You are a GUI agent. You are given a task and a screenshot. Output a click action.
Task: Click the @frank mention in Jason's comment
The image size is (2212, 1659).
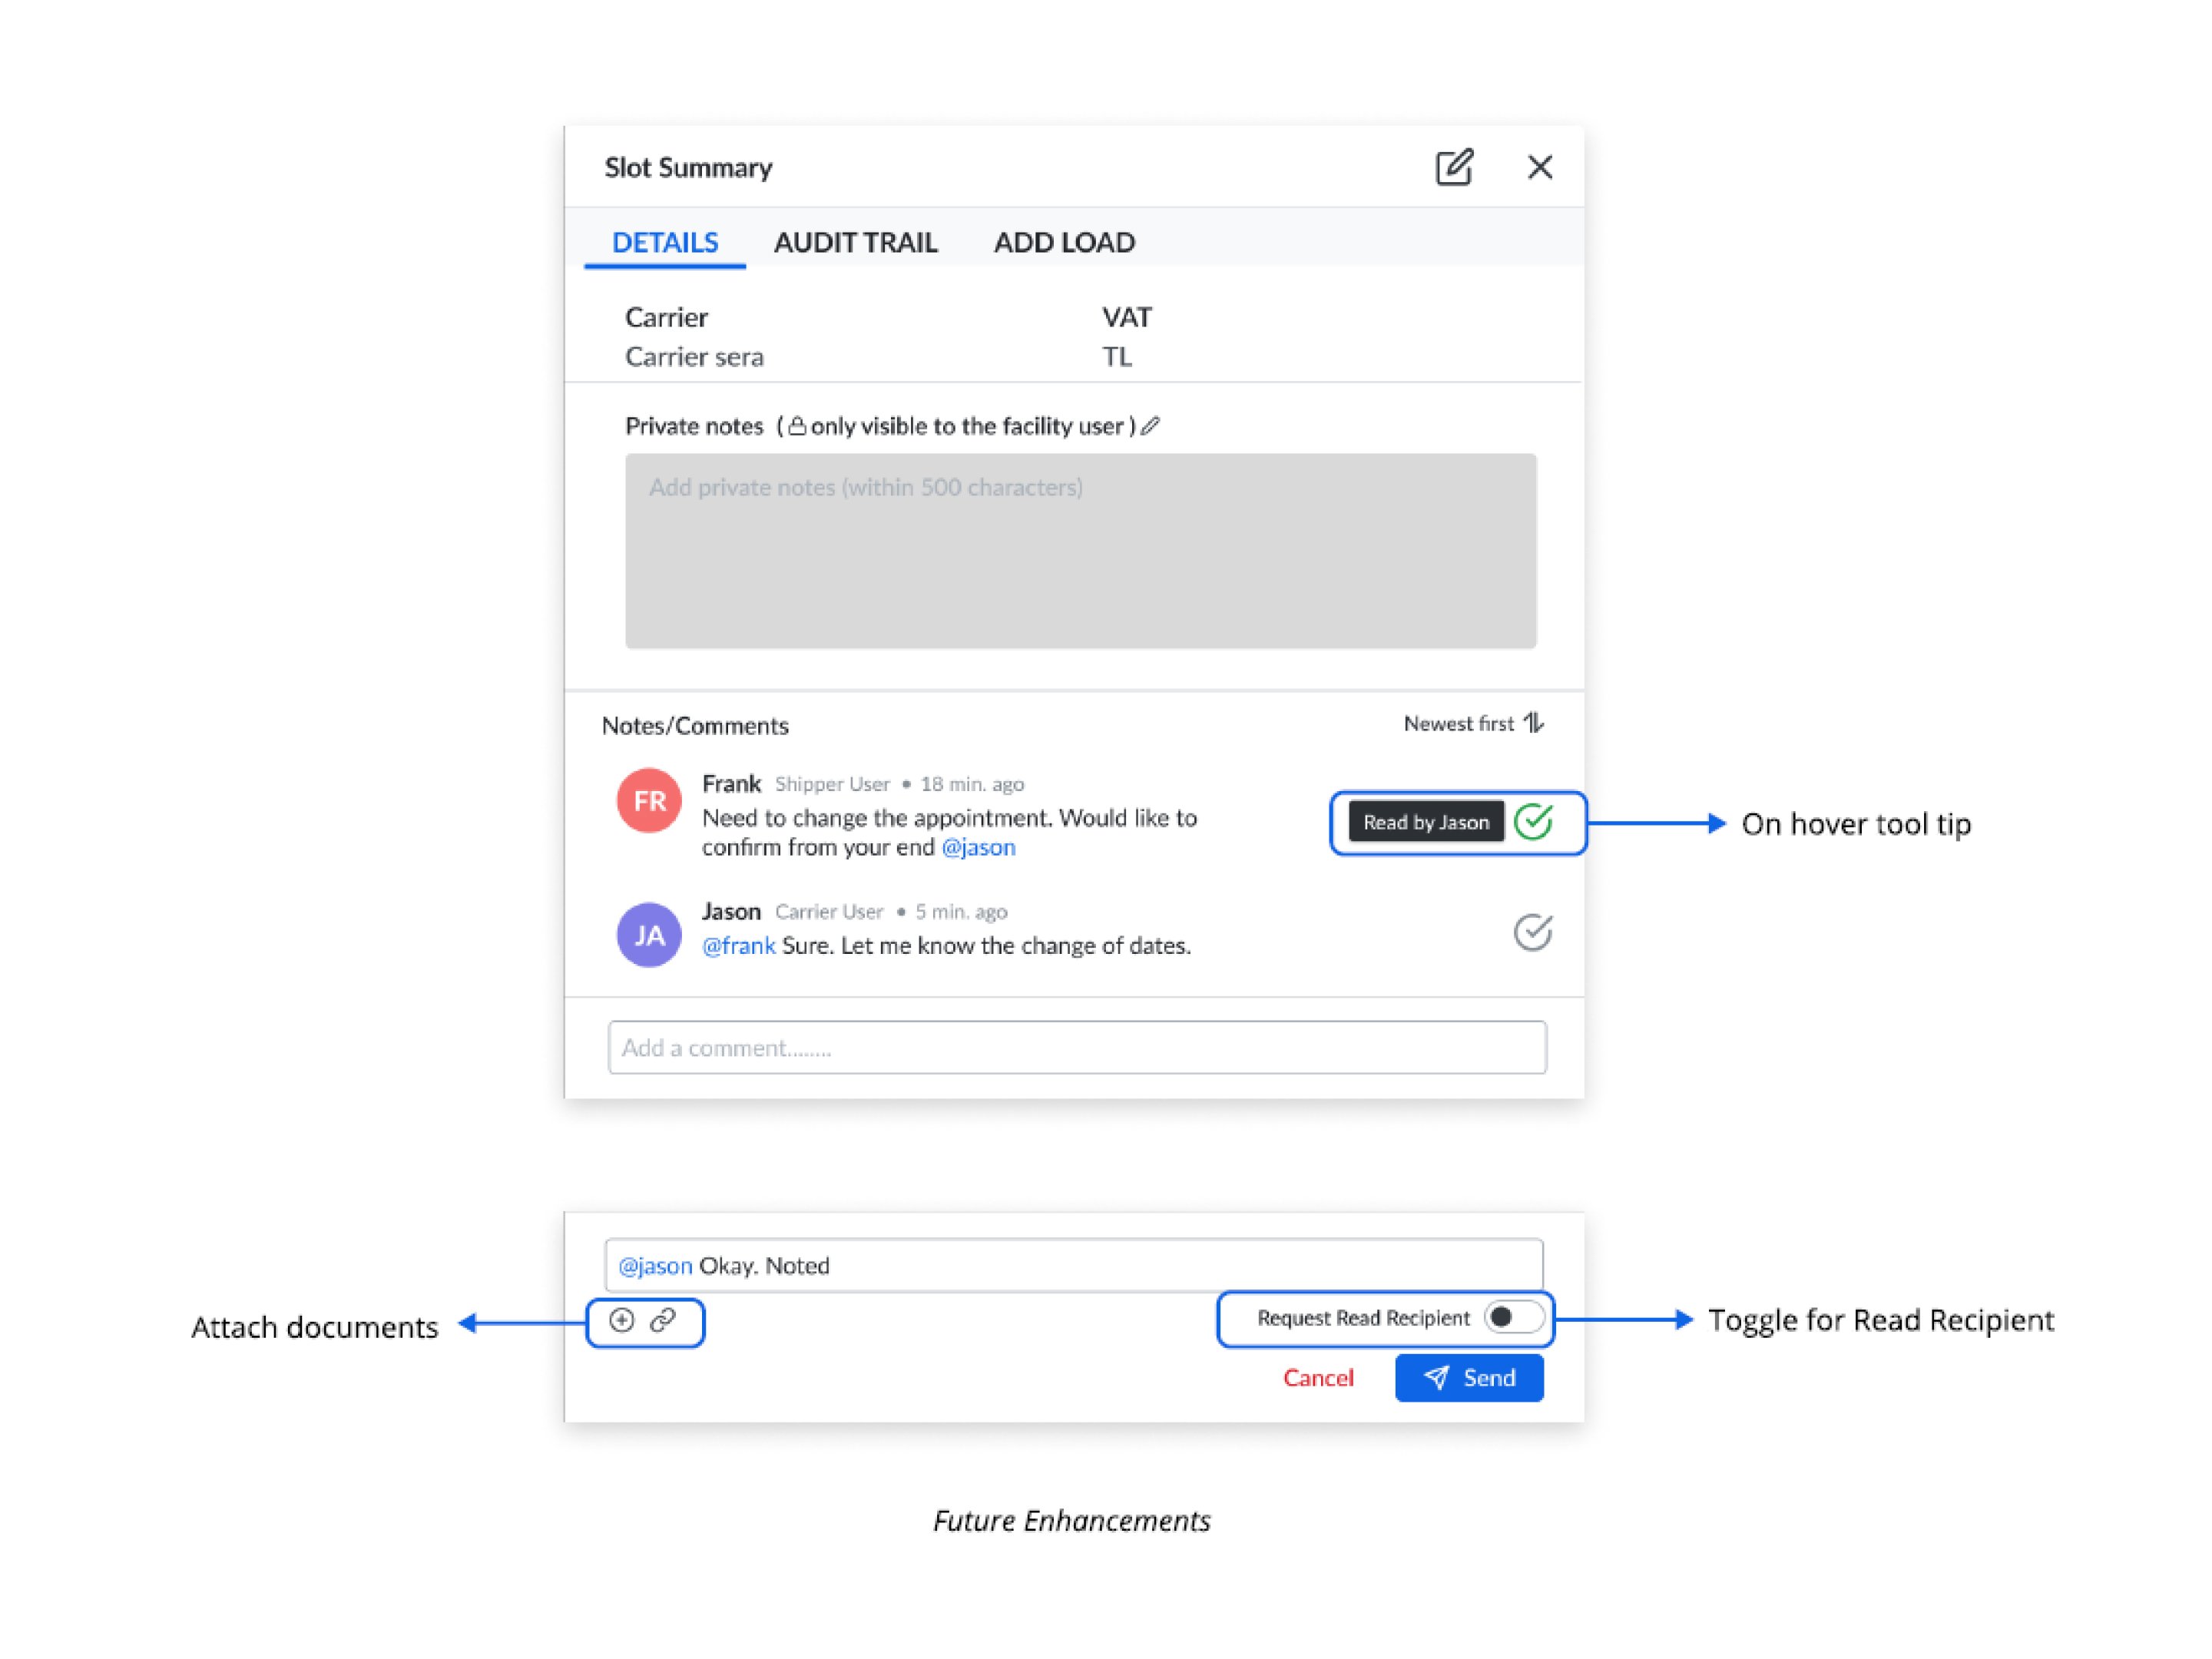[x=738, y=946]
